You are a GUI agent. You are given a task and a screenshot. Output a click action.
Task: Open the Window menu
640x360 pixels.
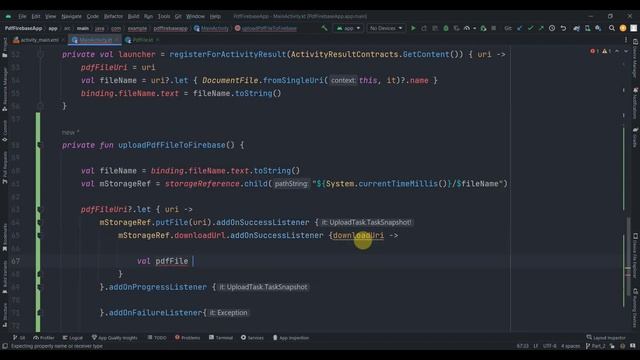coord(195,16)
